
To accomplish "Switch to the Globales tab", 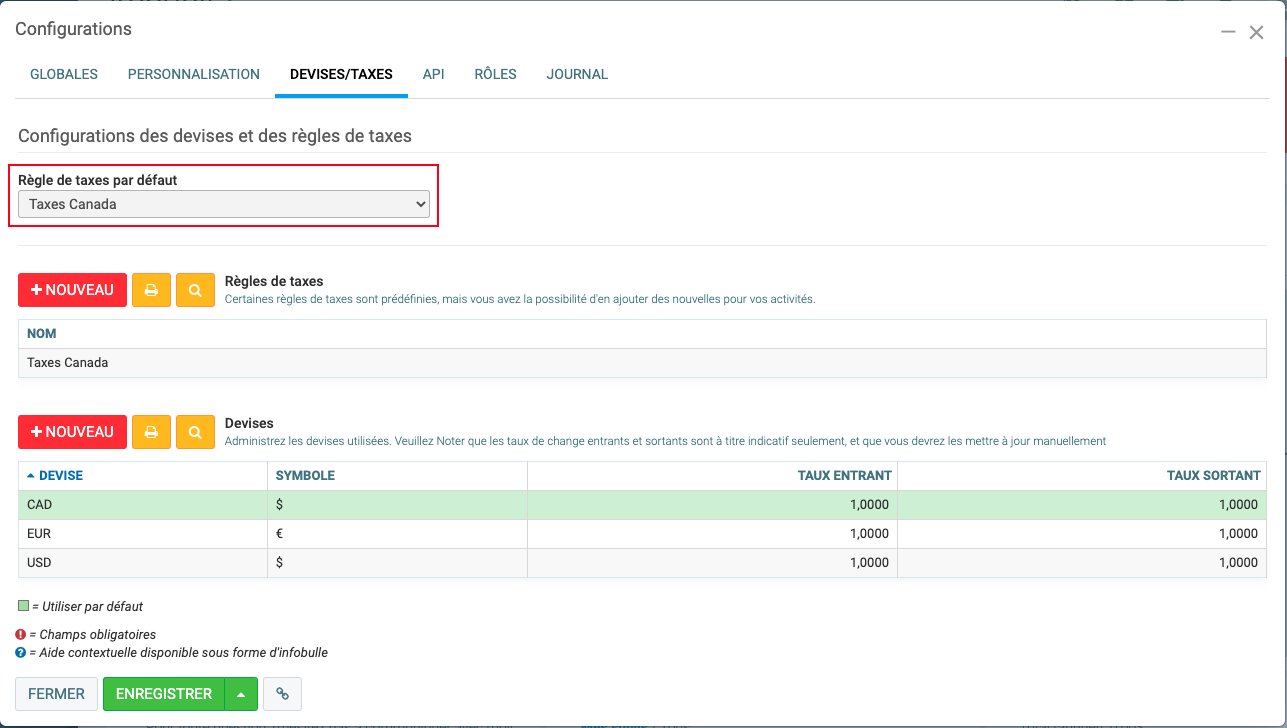I will [64, 74].
